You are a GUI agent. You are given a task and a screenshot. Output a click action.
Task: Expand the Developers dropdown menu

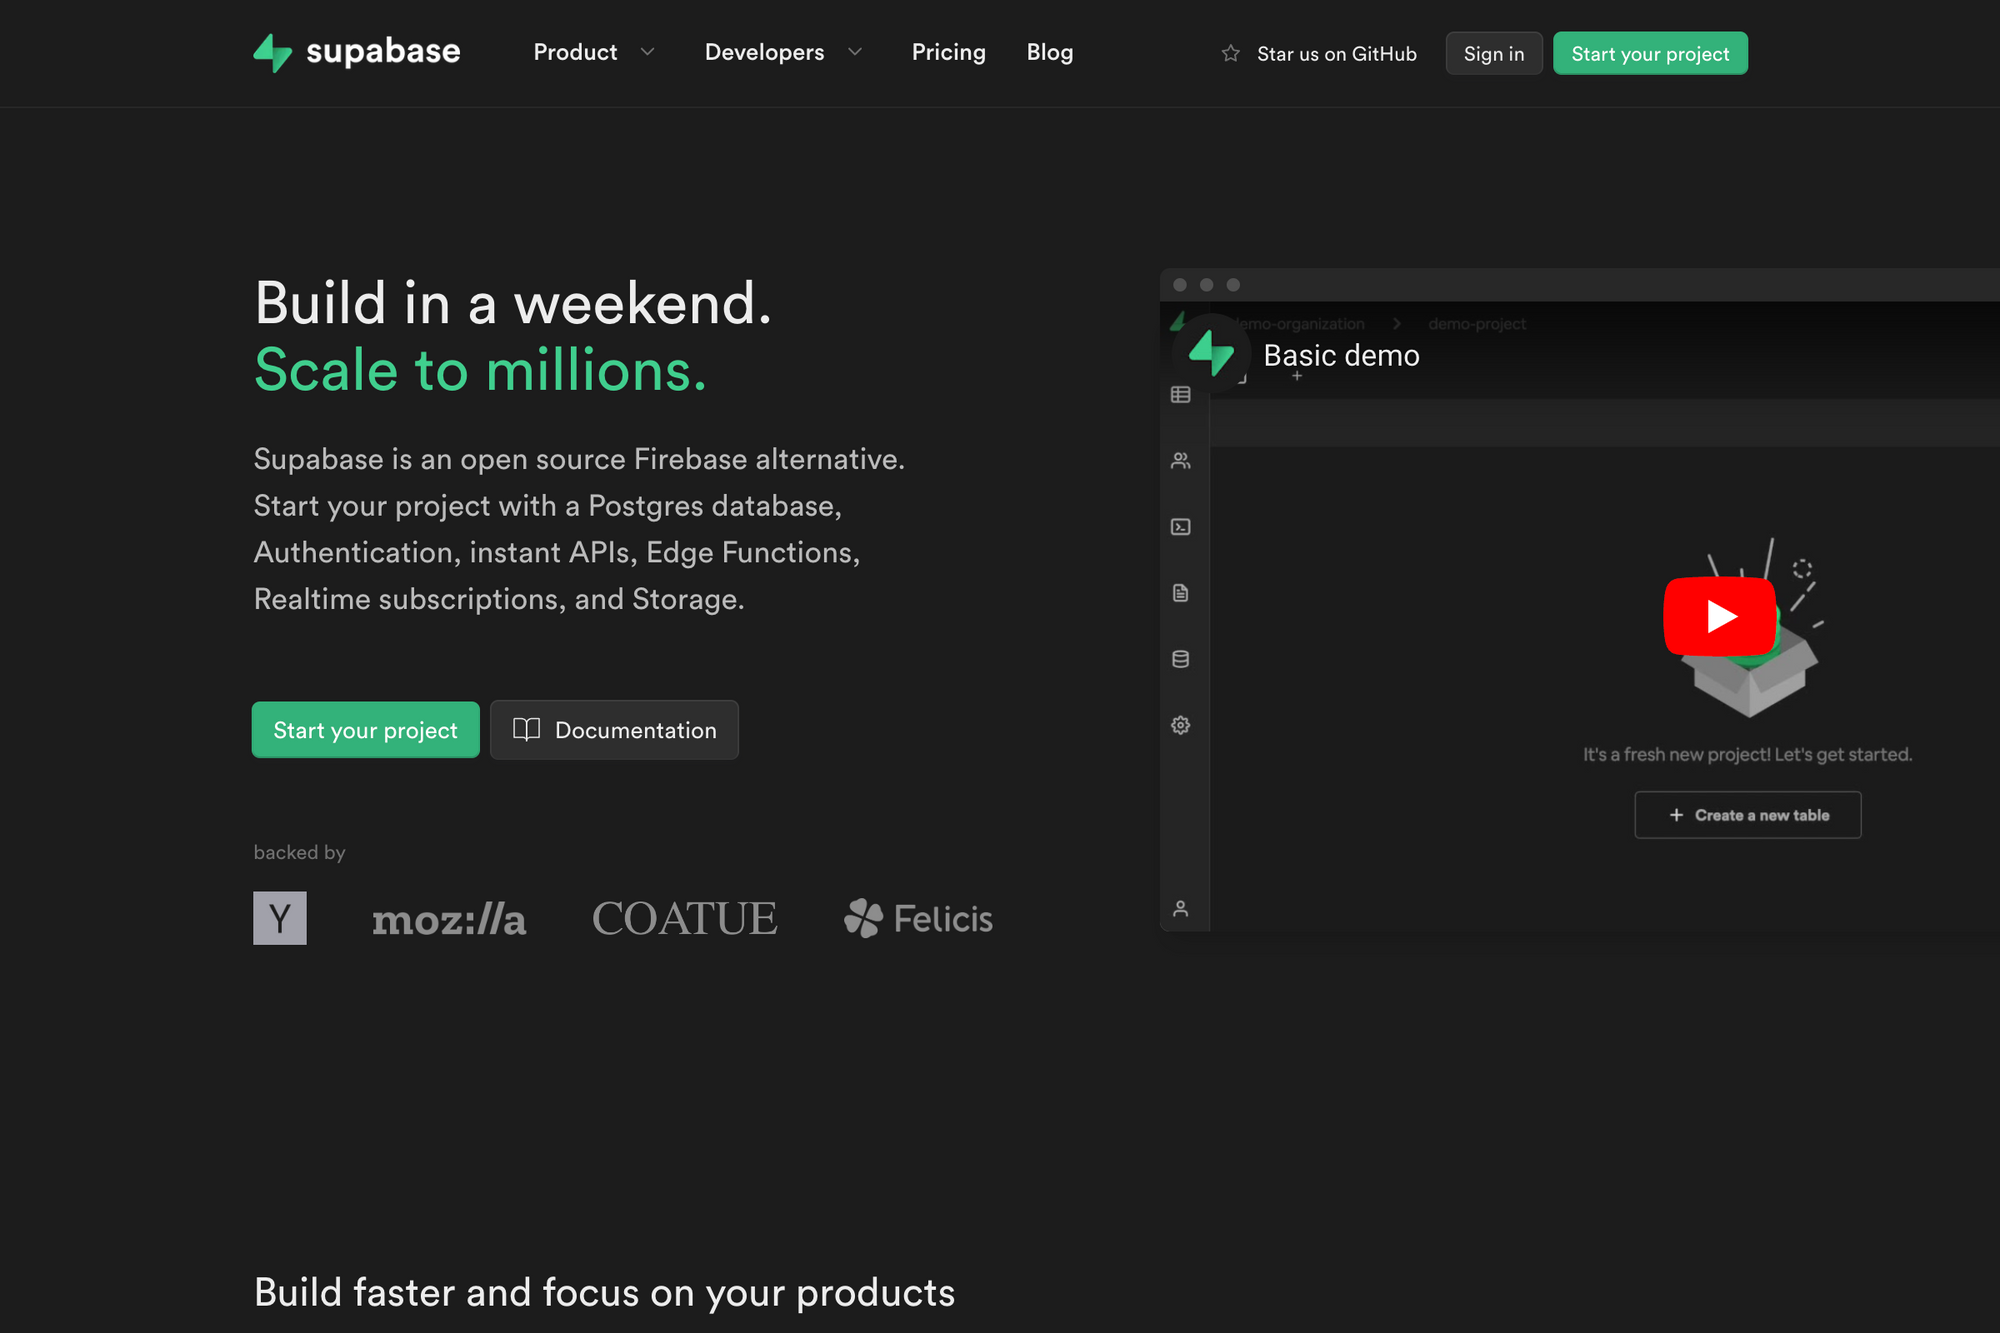[765, 53]
